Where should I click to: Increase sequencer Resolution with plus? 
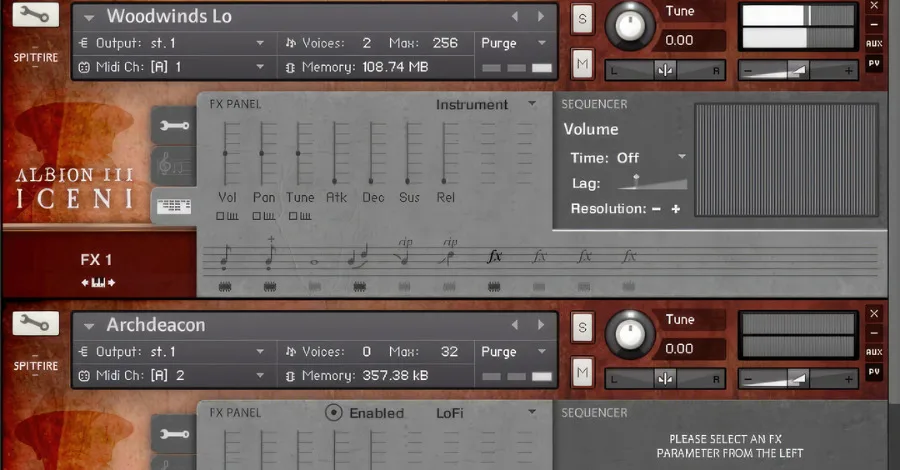coord(676,209)
